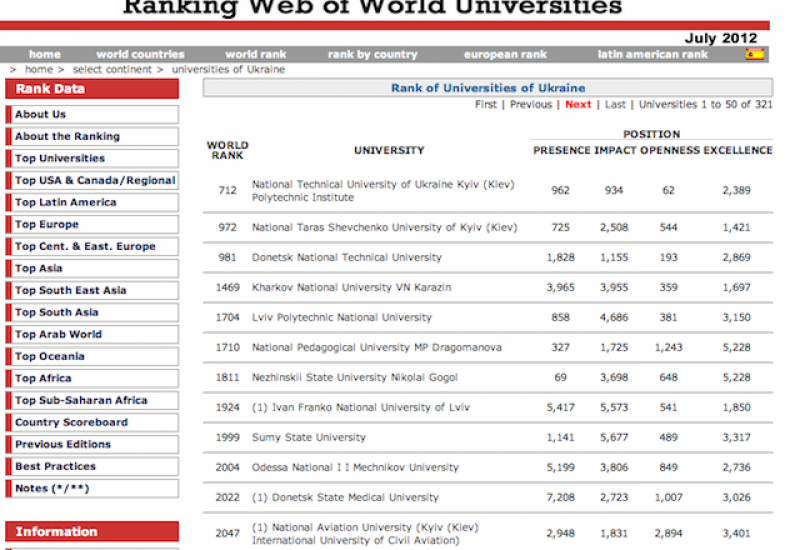Go to Last page of results
800x550 pixels.
pos(615,104)
